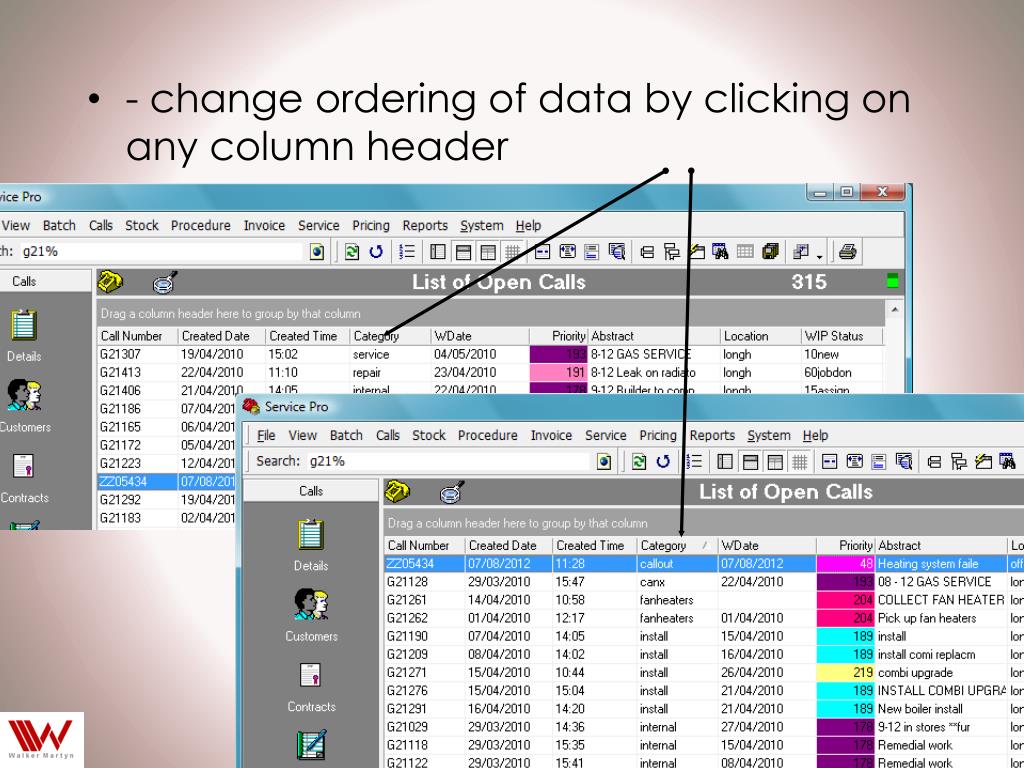The image size is (1024, 768).
Task: Click magenta priority 48 cell in front window
Action: (846, 564)
